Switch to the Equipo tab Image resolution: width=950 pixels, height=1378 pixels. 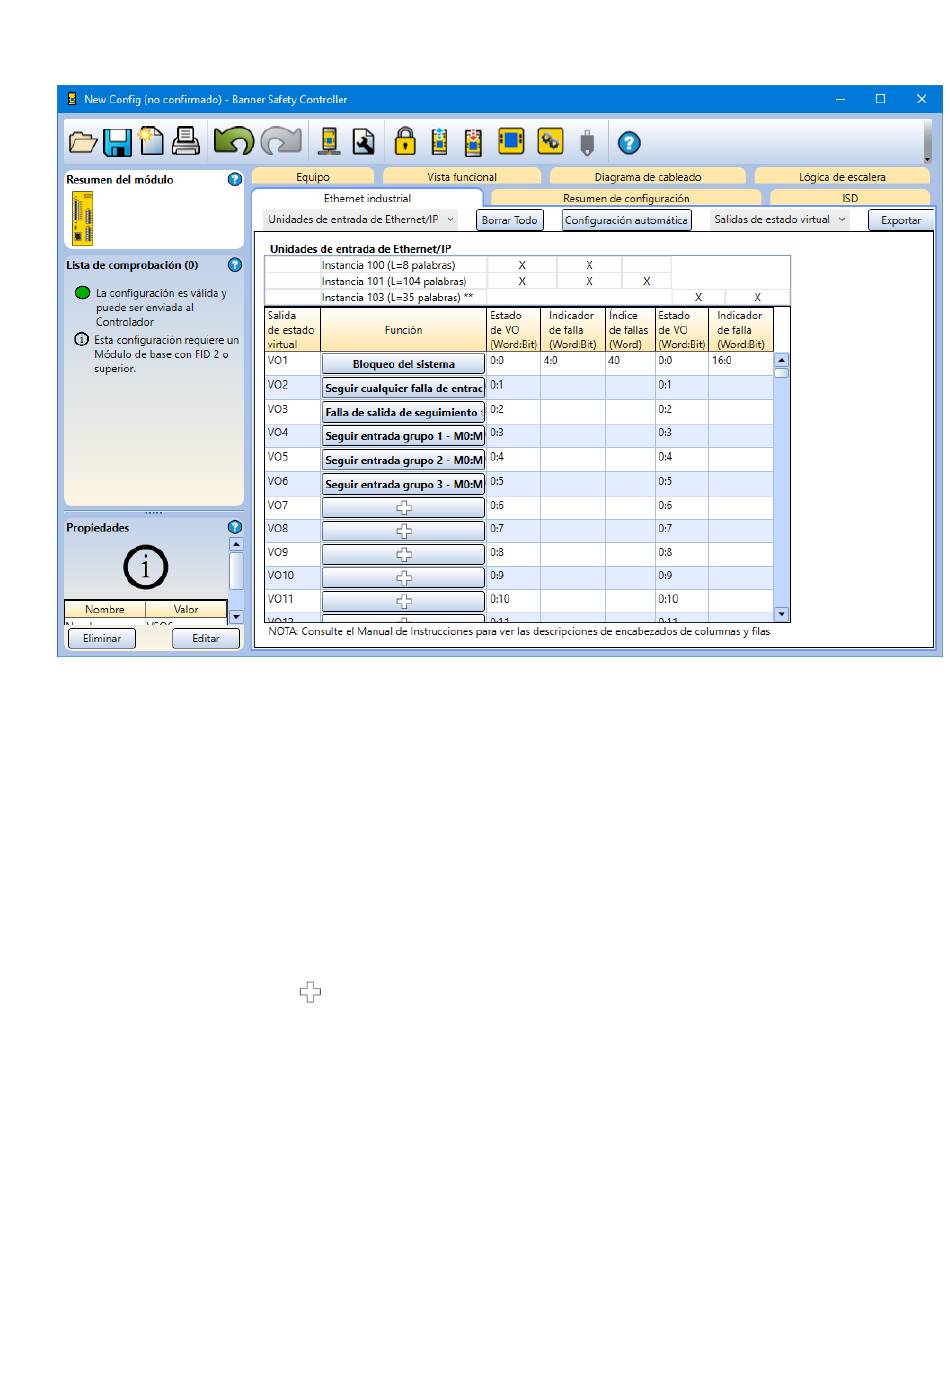(313, 177)
